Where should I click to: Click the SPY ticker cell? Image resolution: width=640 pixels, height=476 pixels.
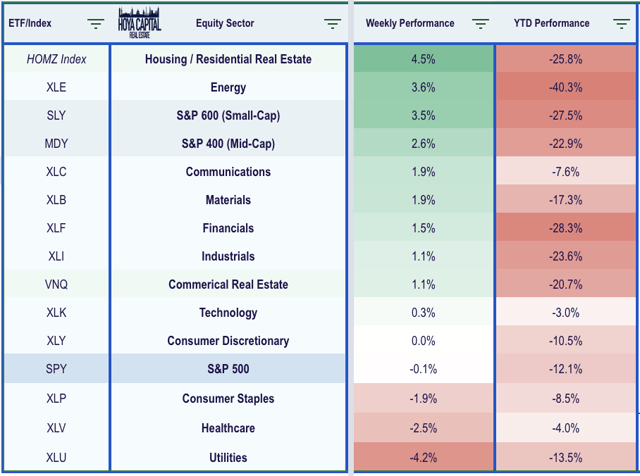point(56,370)
